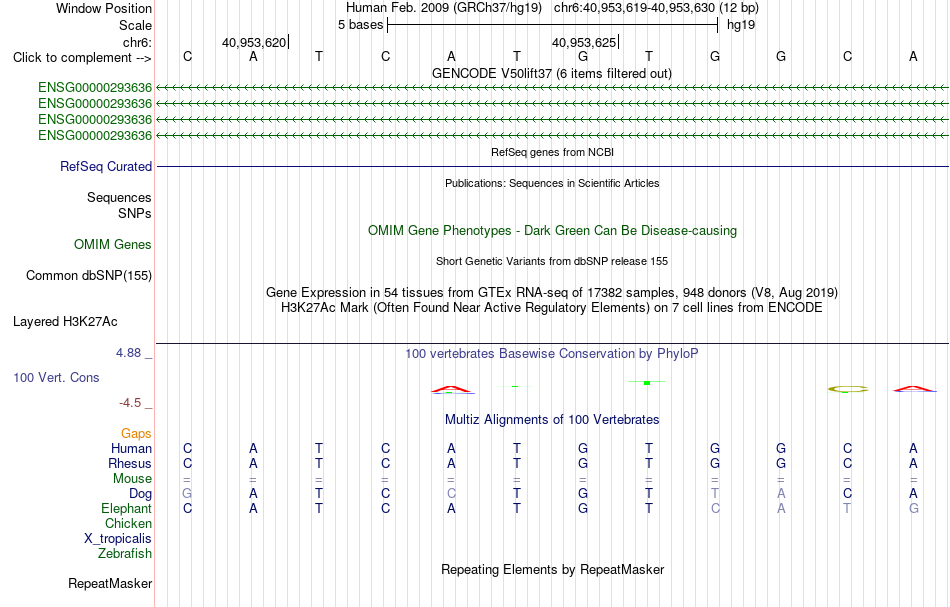Click the H3K27Ac Mark ENCODE track title
Screen dimensions: 950x607
552,308
